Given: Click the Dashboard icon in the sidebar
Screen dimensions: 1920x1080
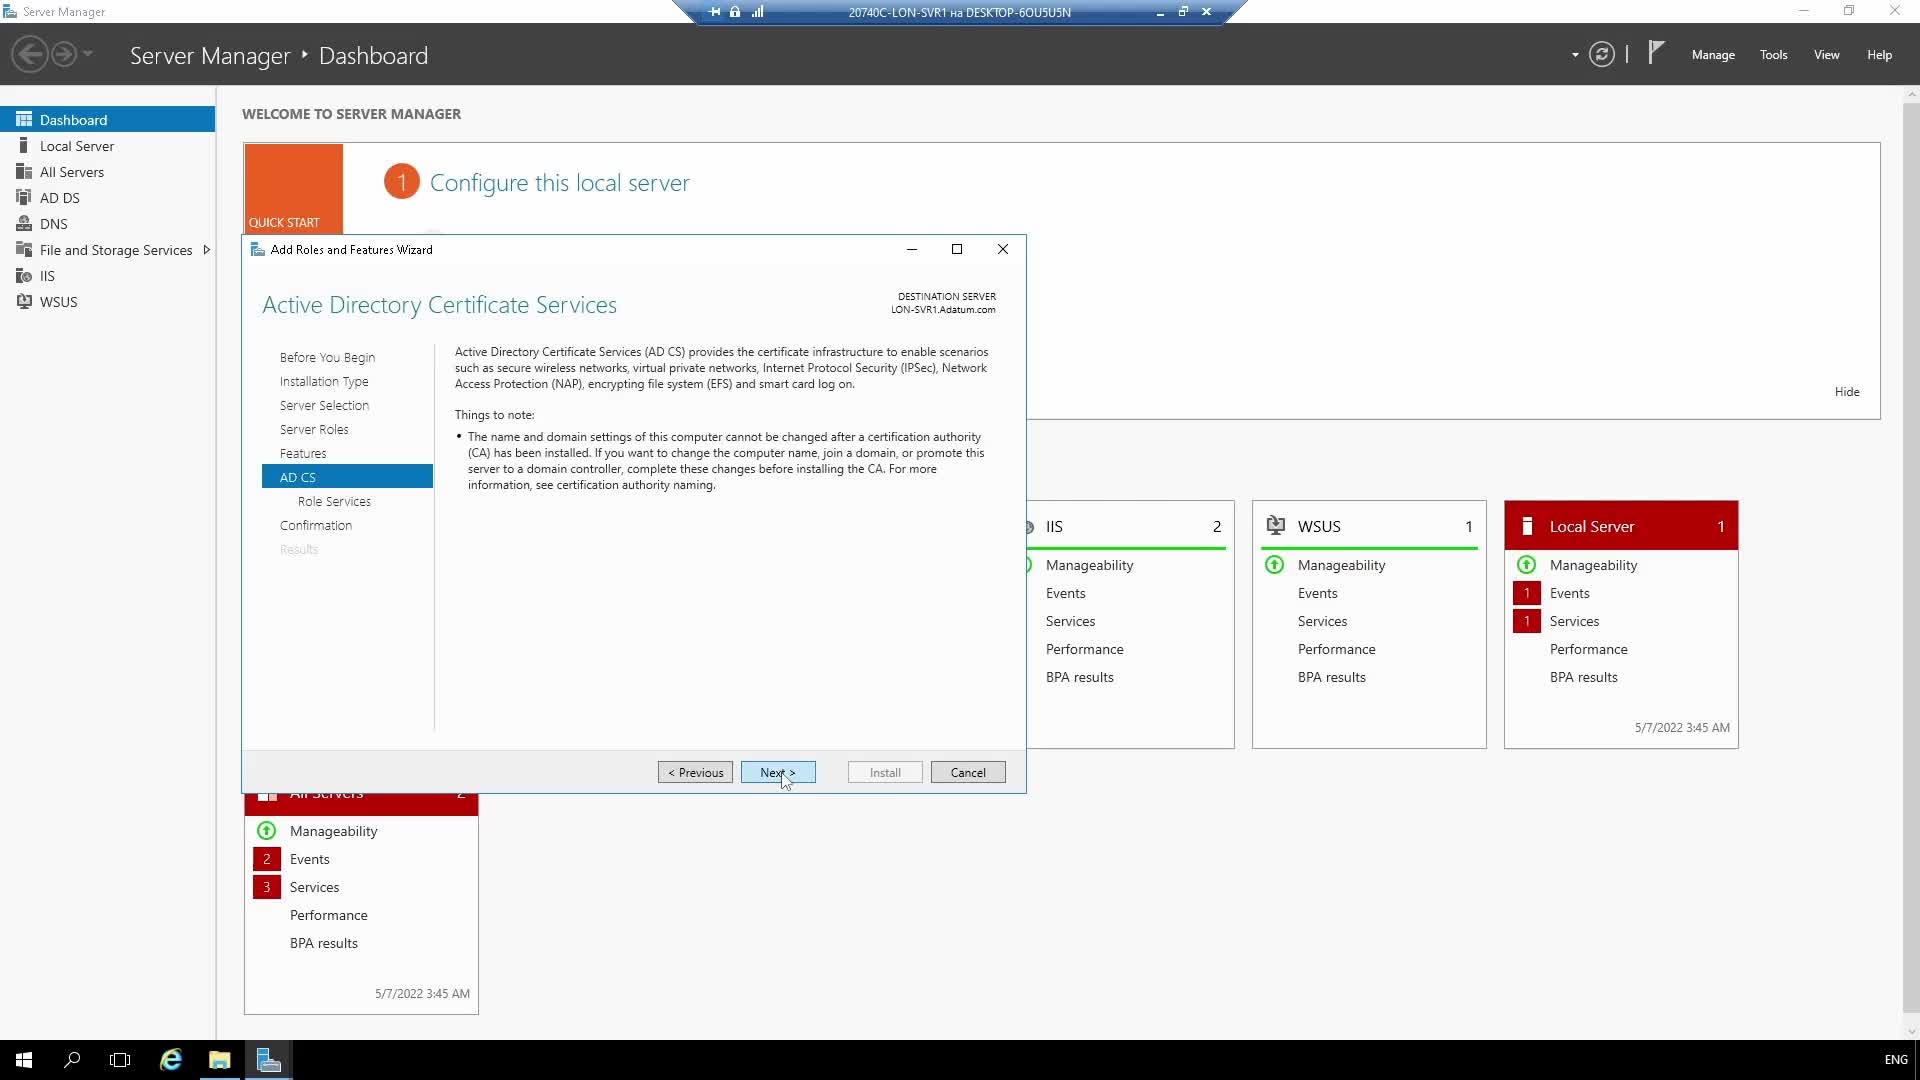Looking at the screenshot, I should pyautogui.click(x=24, y=119).
